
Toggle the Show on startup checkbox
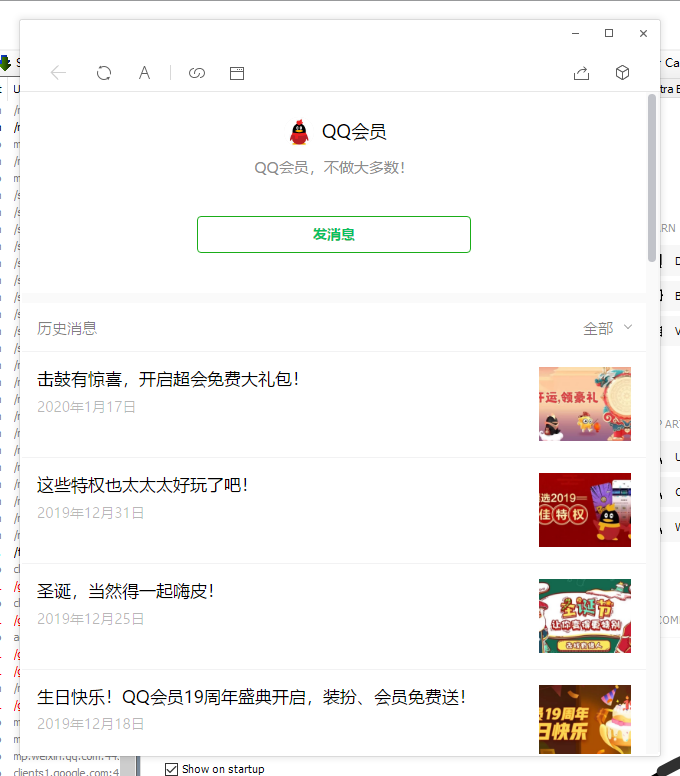coord(171,769)
